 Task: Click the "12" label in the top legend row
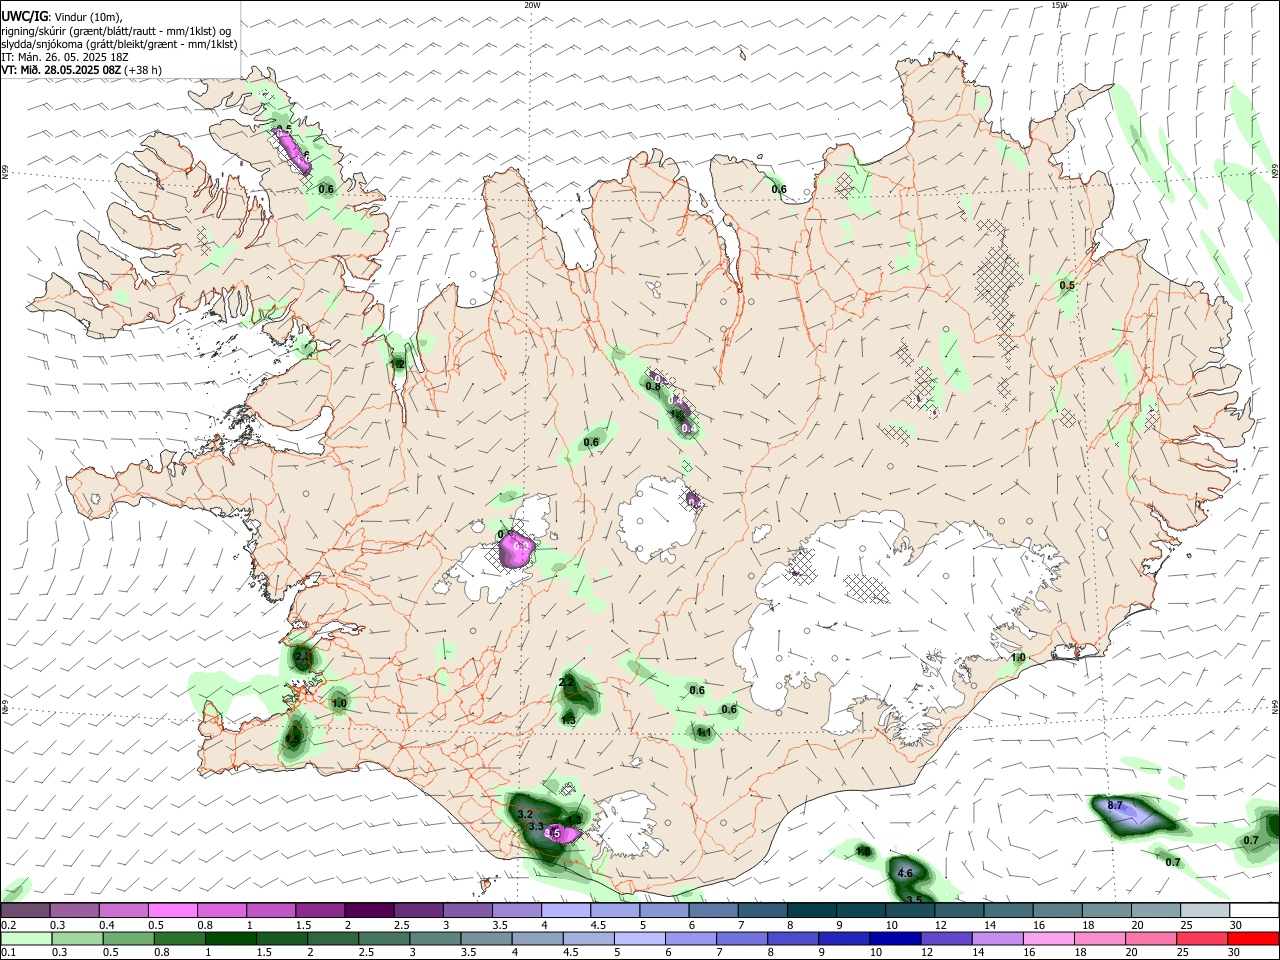pyautogui.click(x=941, y=925)
